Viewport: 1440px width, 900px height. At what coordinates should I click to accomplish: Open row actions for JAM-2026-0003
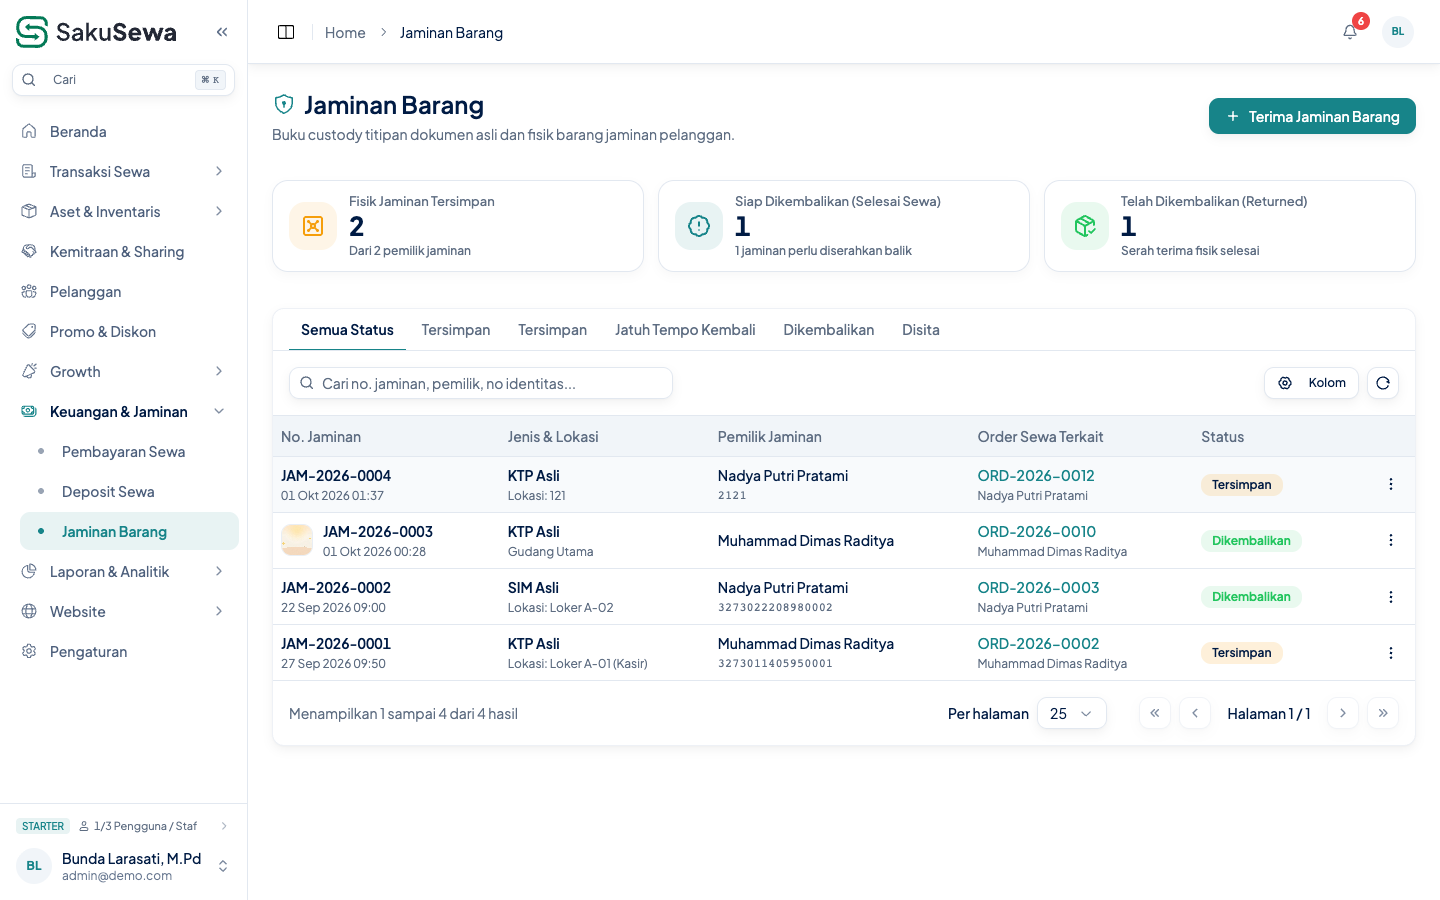tap(1391, 540)
